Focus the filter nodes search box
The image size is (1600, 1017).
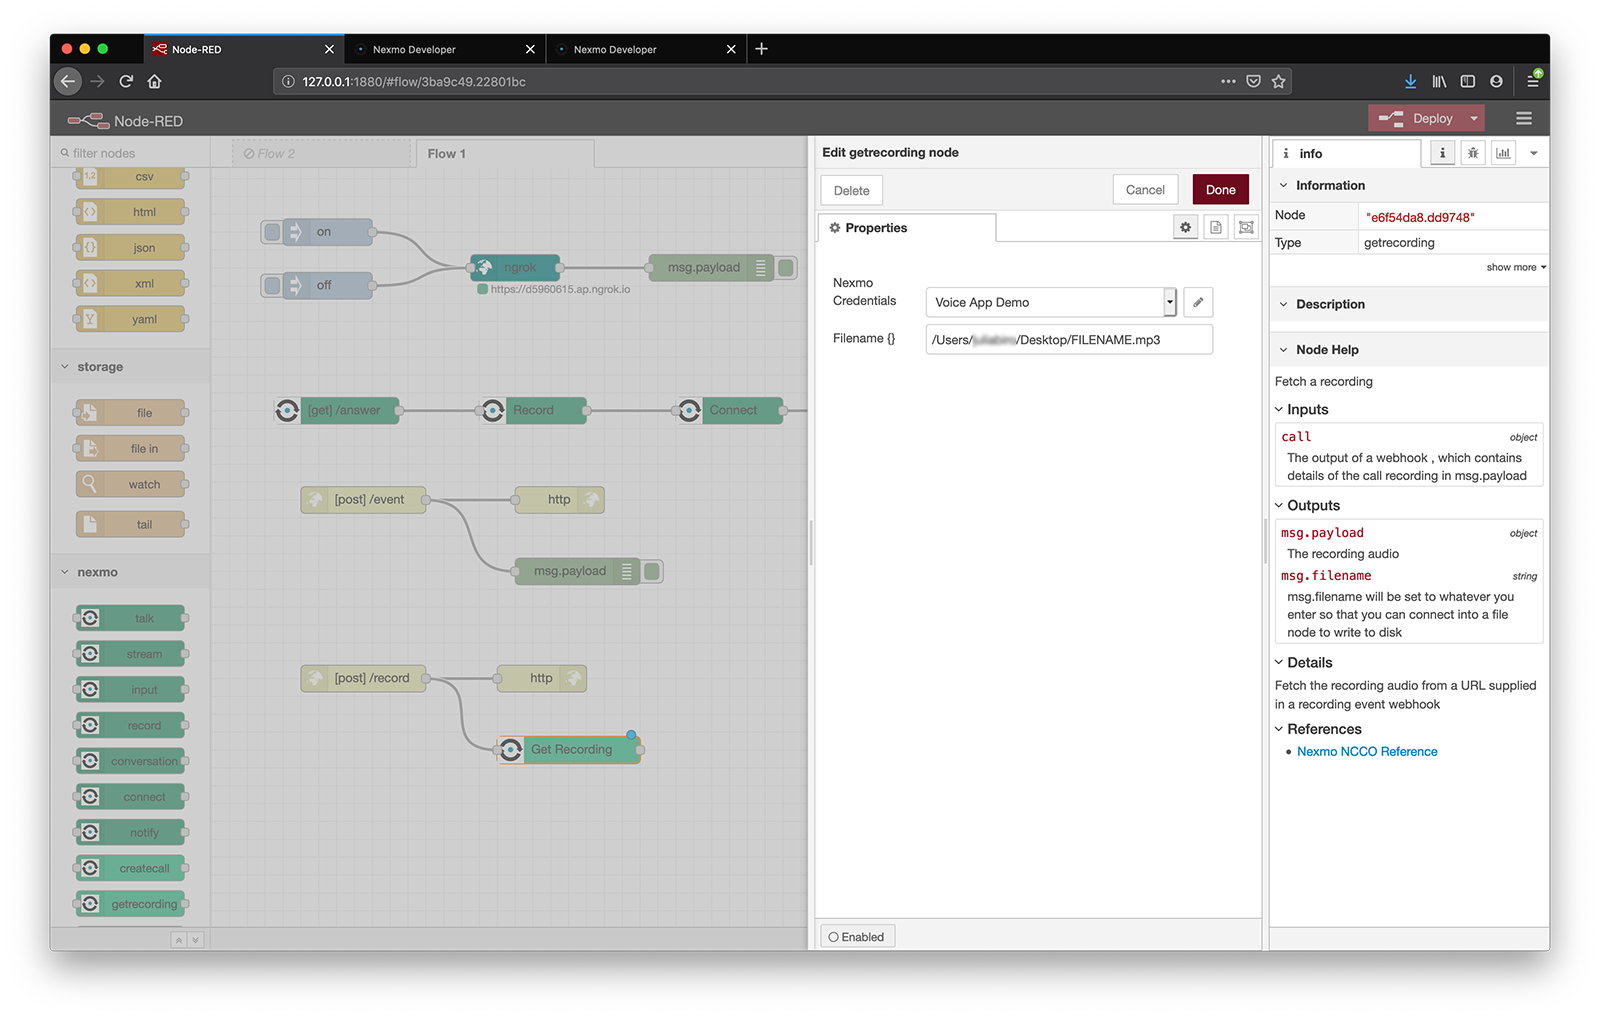(x=131, y=153)
